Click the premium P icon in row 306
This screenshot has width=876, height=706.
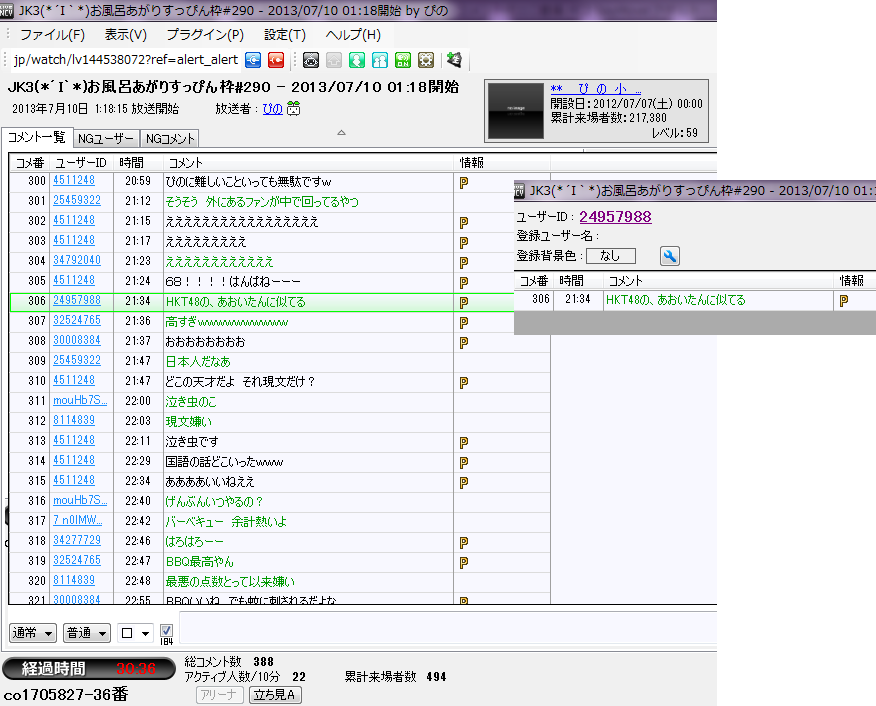point(464,301)
